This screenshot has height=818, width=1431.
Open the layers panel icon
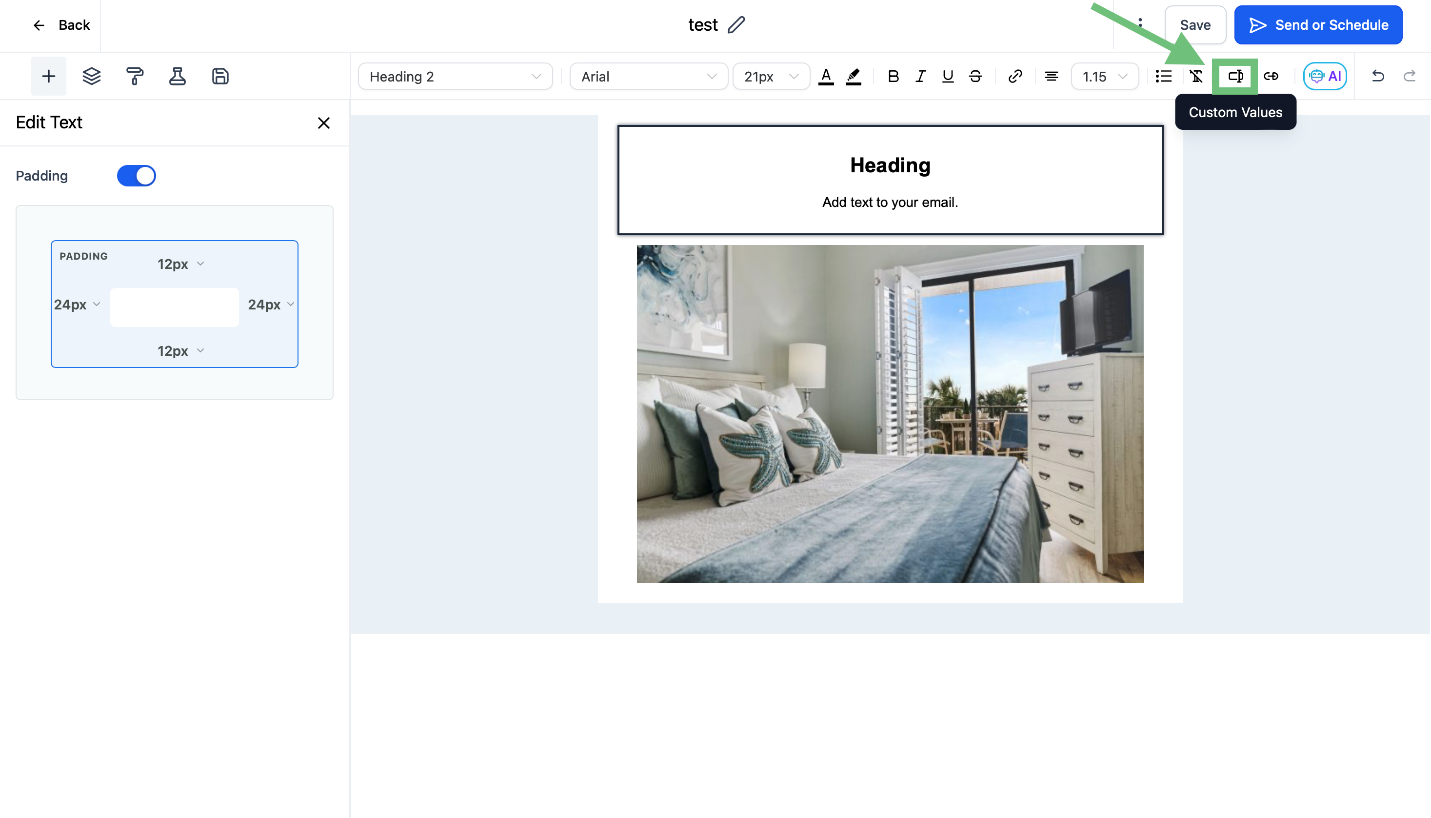coord(92,76)
